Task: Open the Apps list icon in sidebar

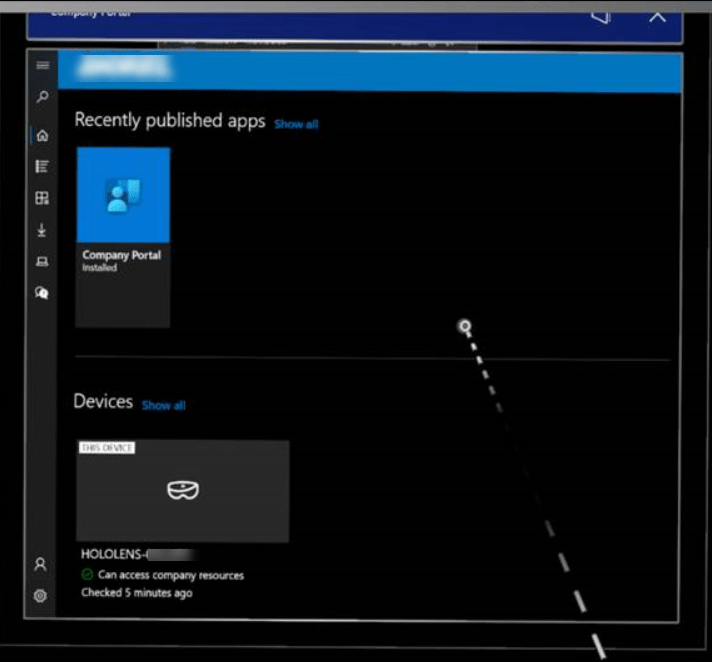Action: (42, 167)
